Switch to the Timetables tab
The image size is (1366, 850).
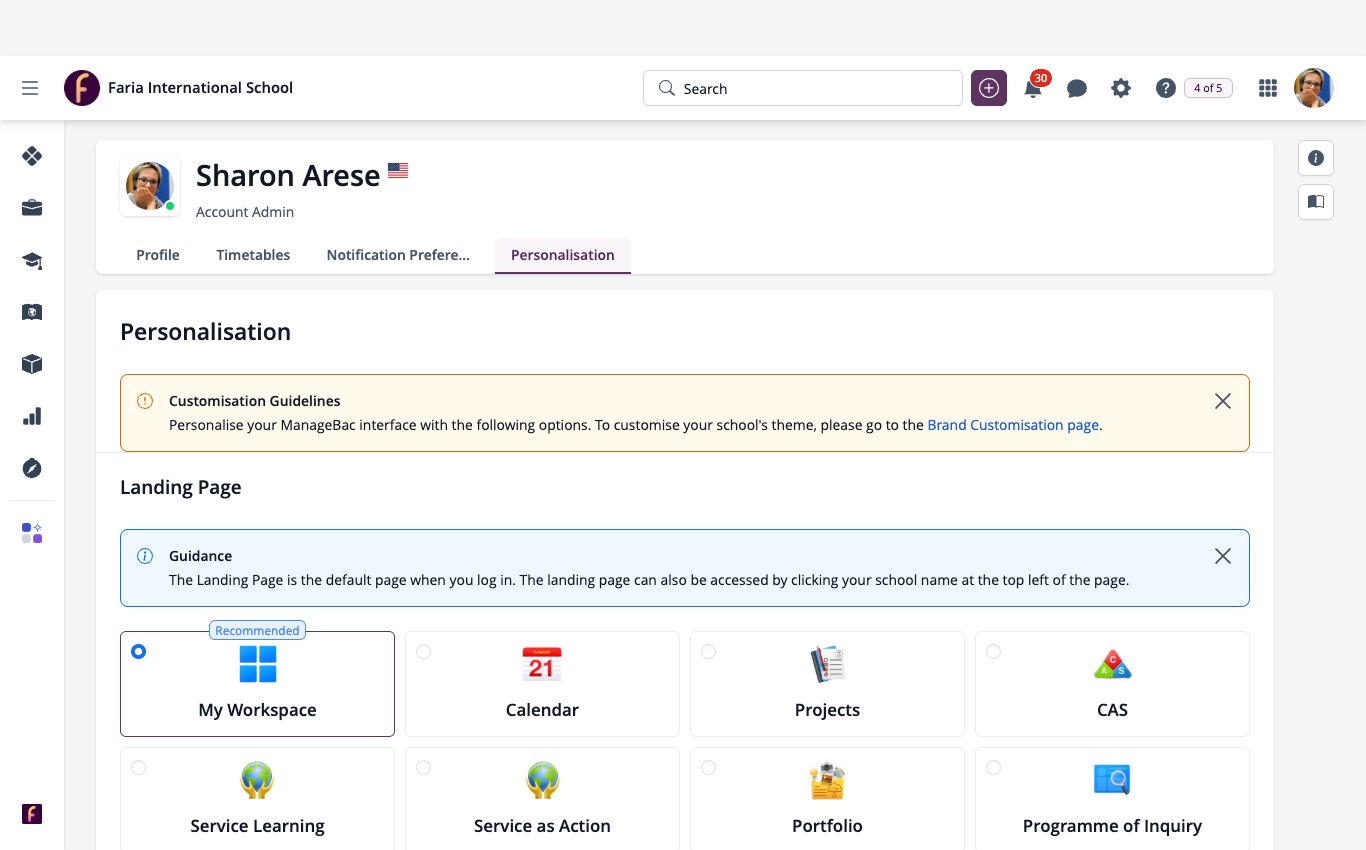point(253,255)
